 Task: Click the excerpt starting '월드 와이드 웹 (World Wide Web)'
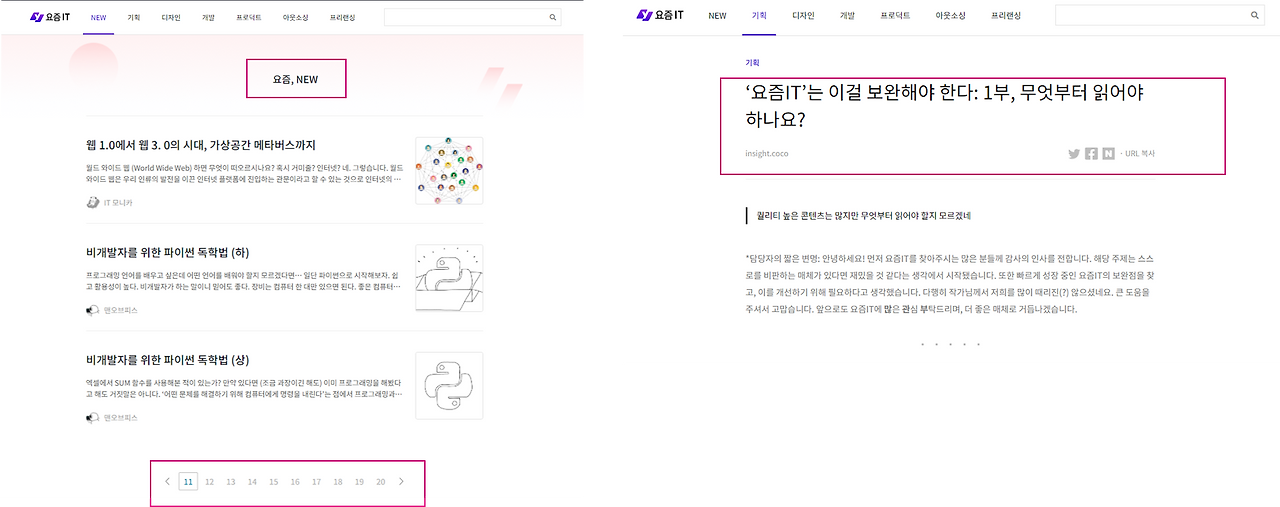[245, 174]
